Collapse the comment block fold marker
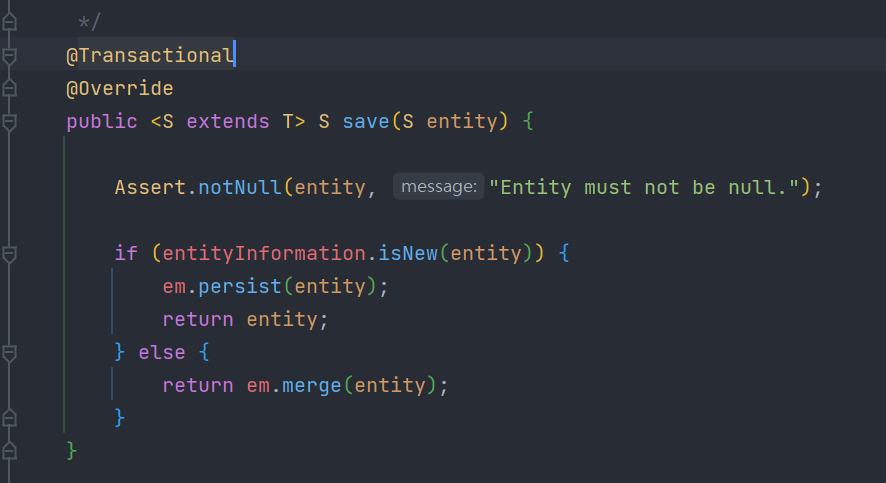 [9, 22]
